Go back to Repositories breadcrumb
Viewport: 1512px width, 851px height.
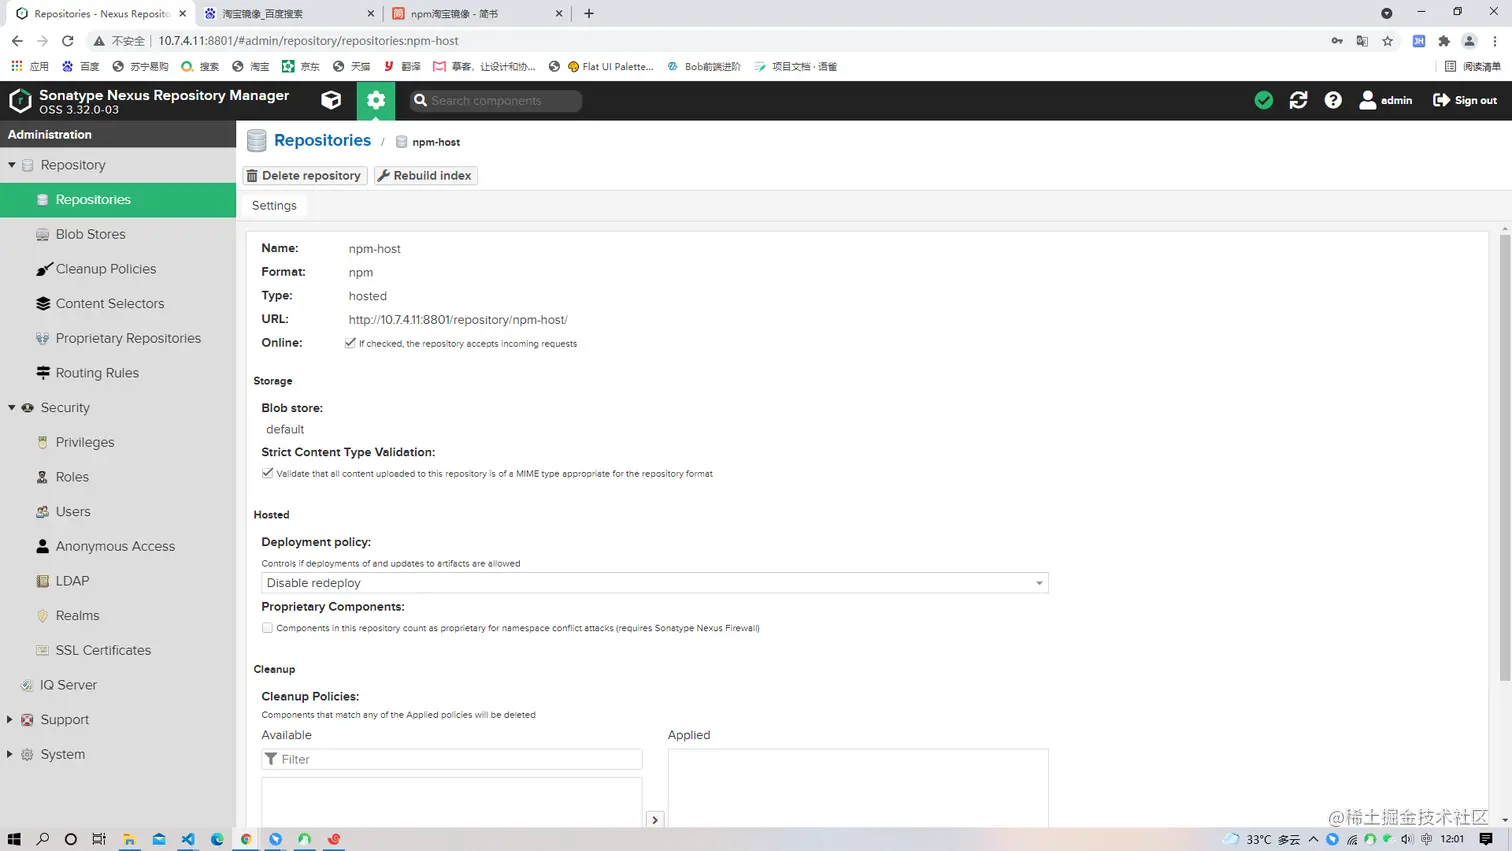[x=322, y=141]
